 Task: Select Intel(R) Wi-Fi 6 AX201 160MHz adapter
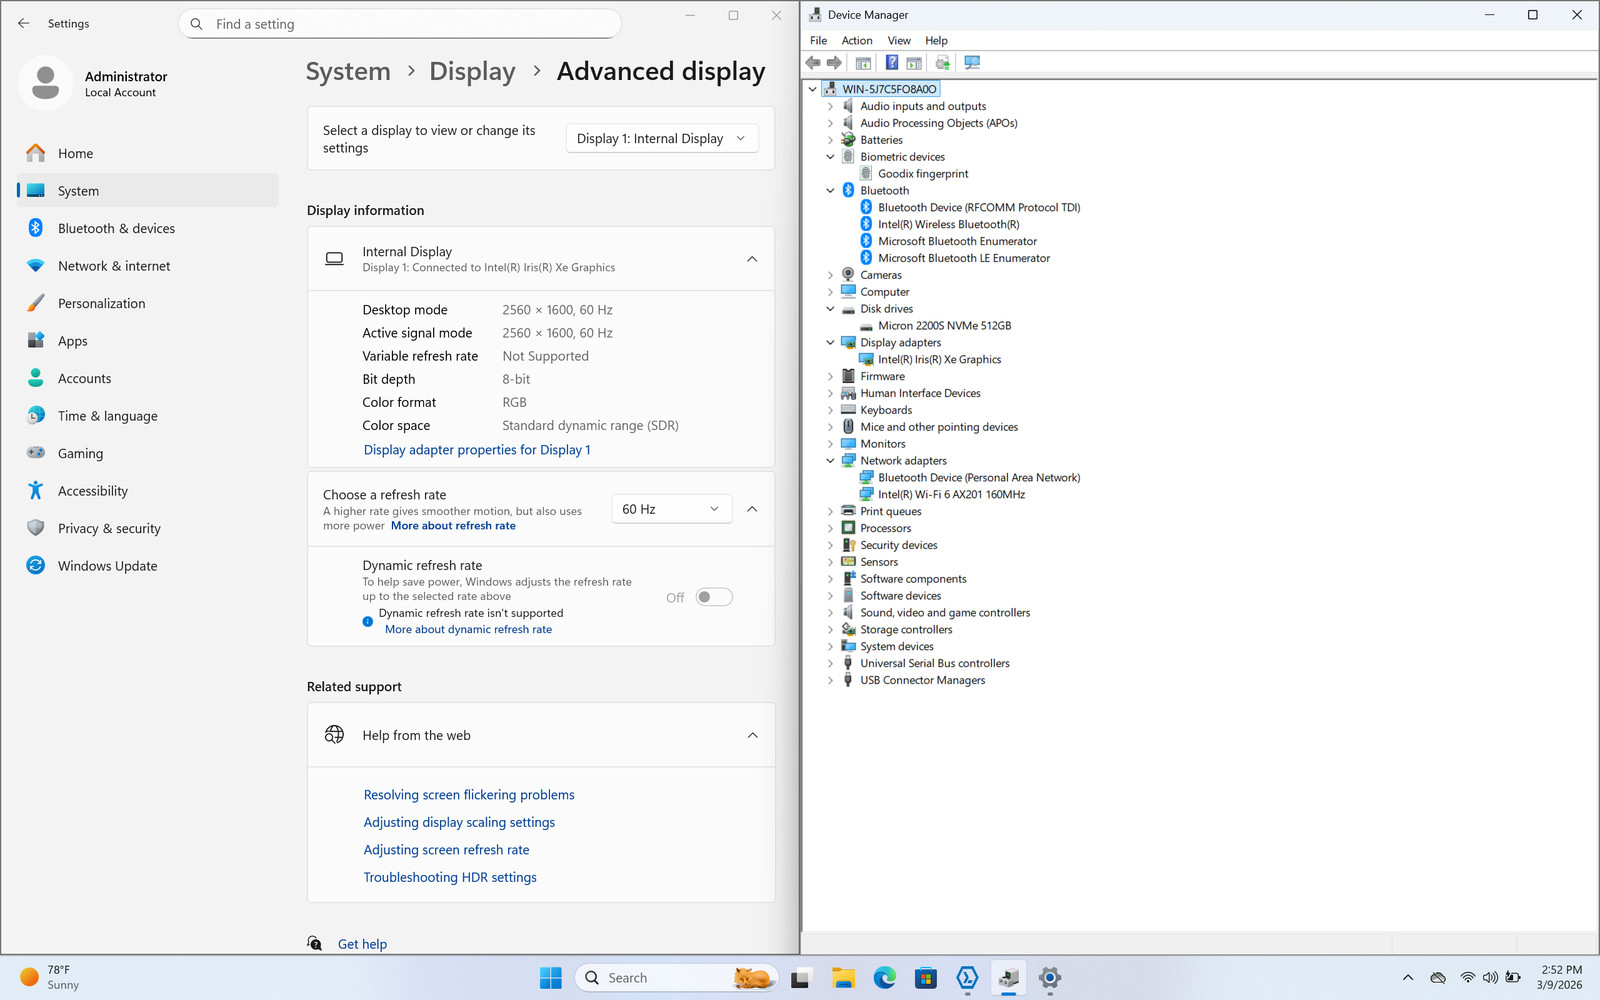[x=951, y=495]
